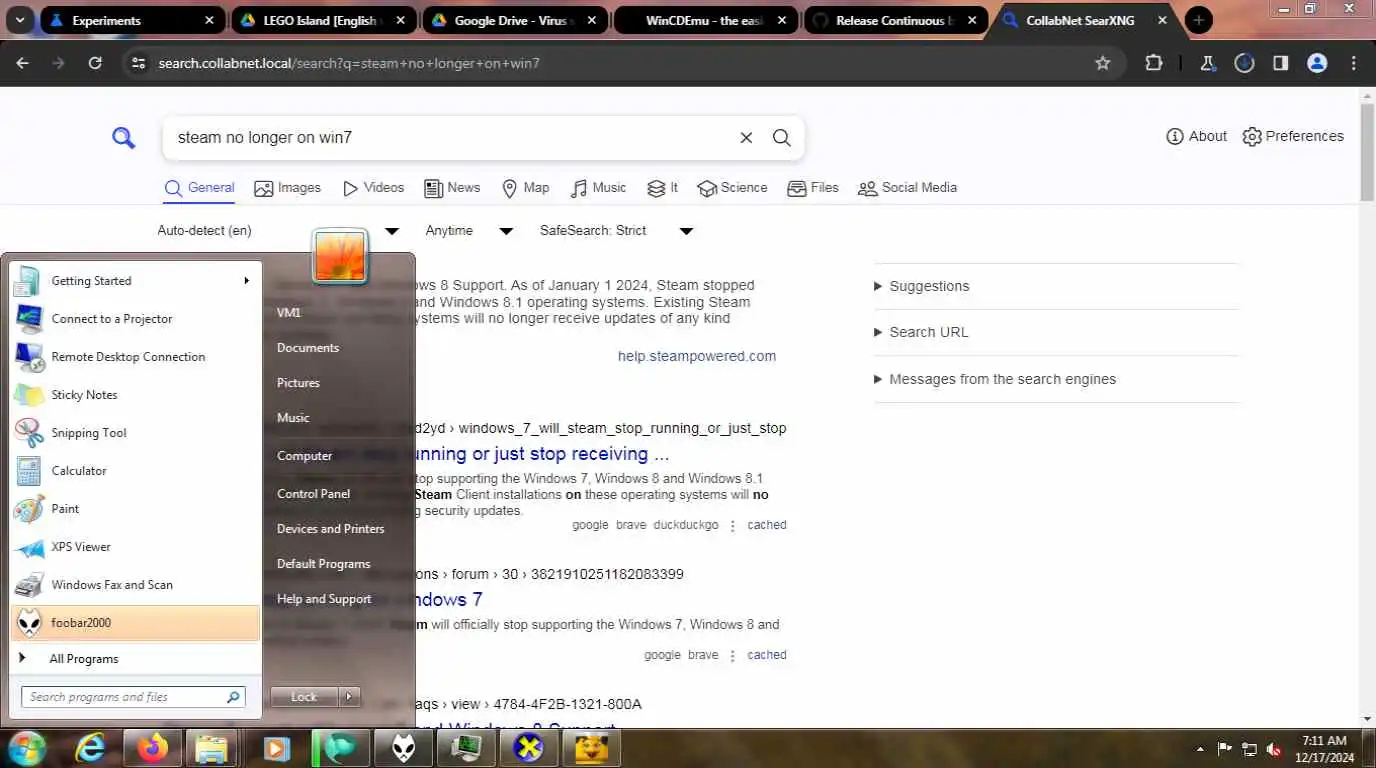This screenshot has height=768, width=1376.
Task: Go back to previous page
Action: (23, 63)
